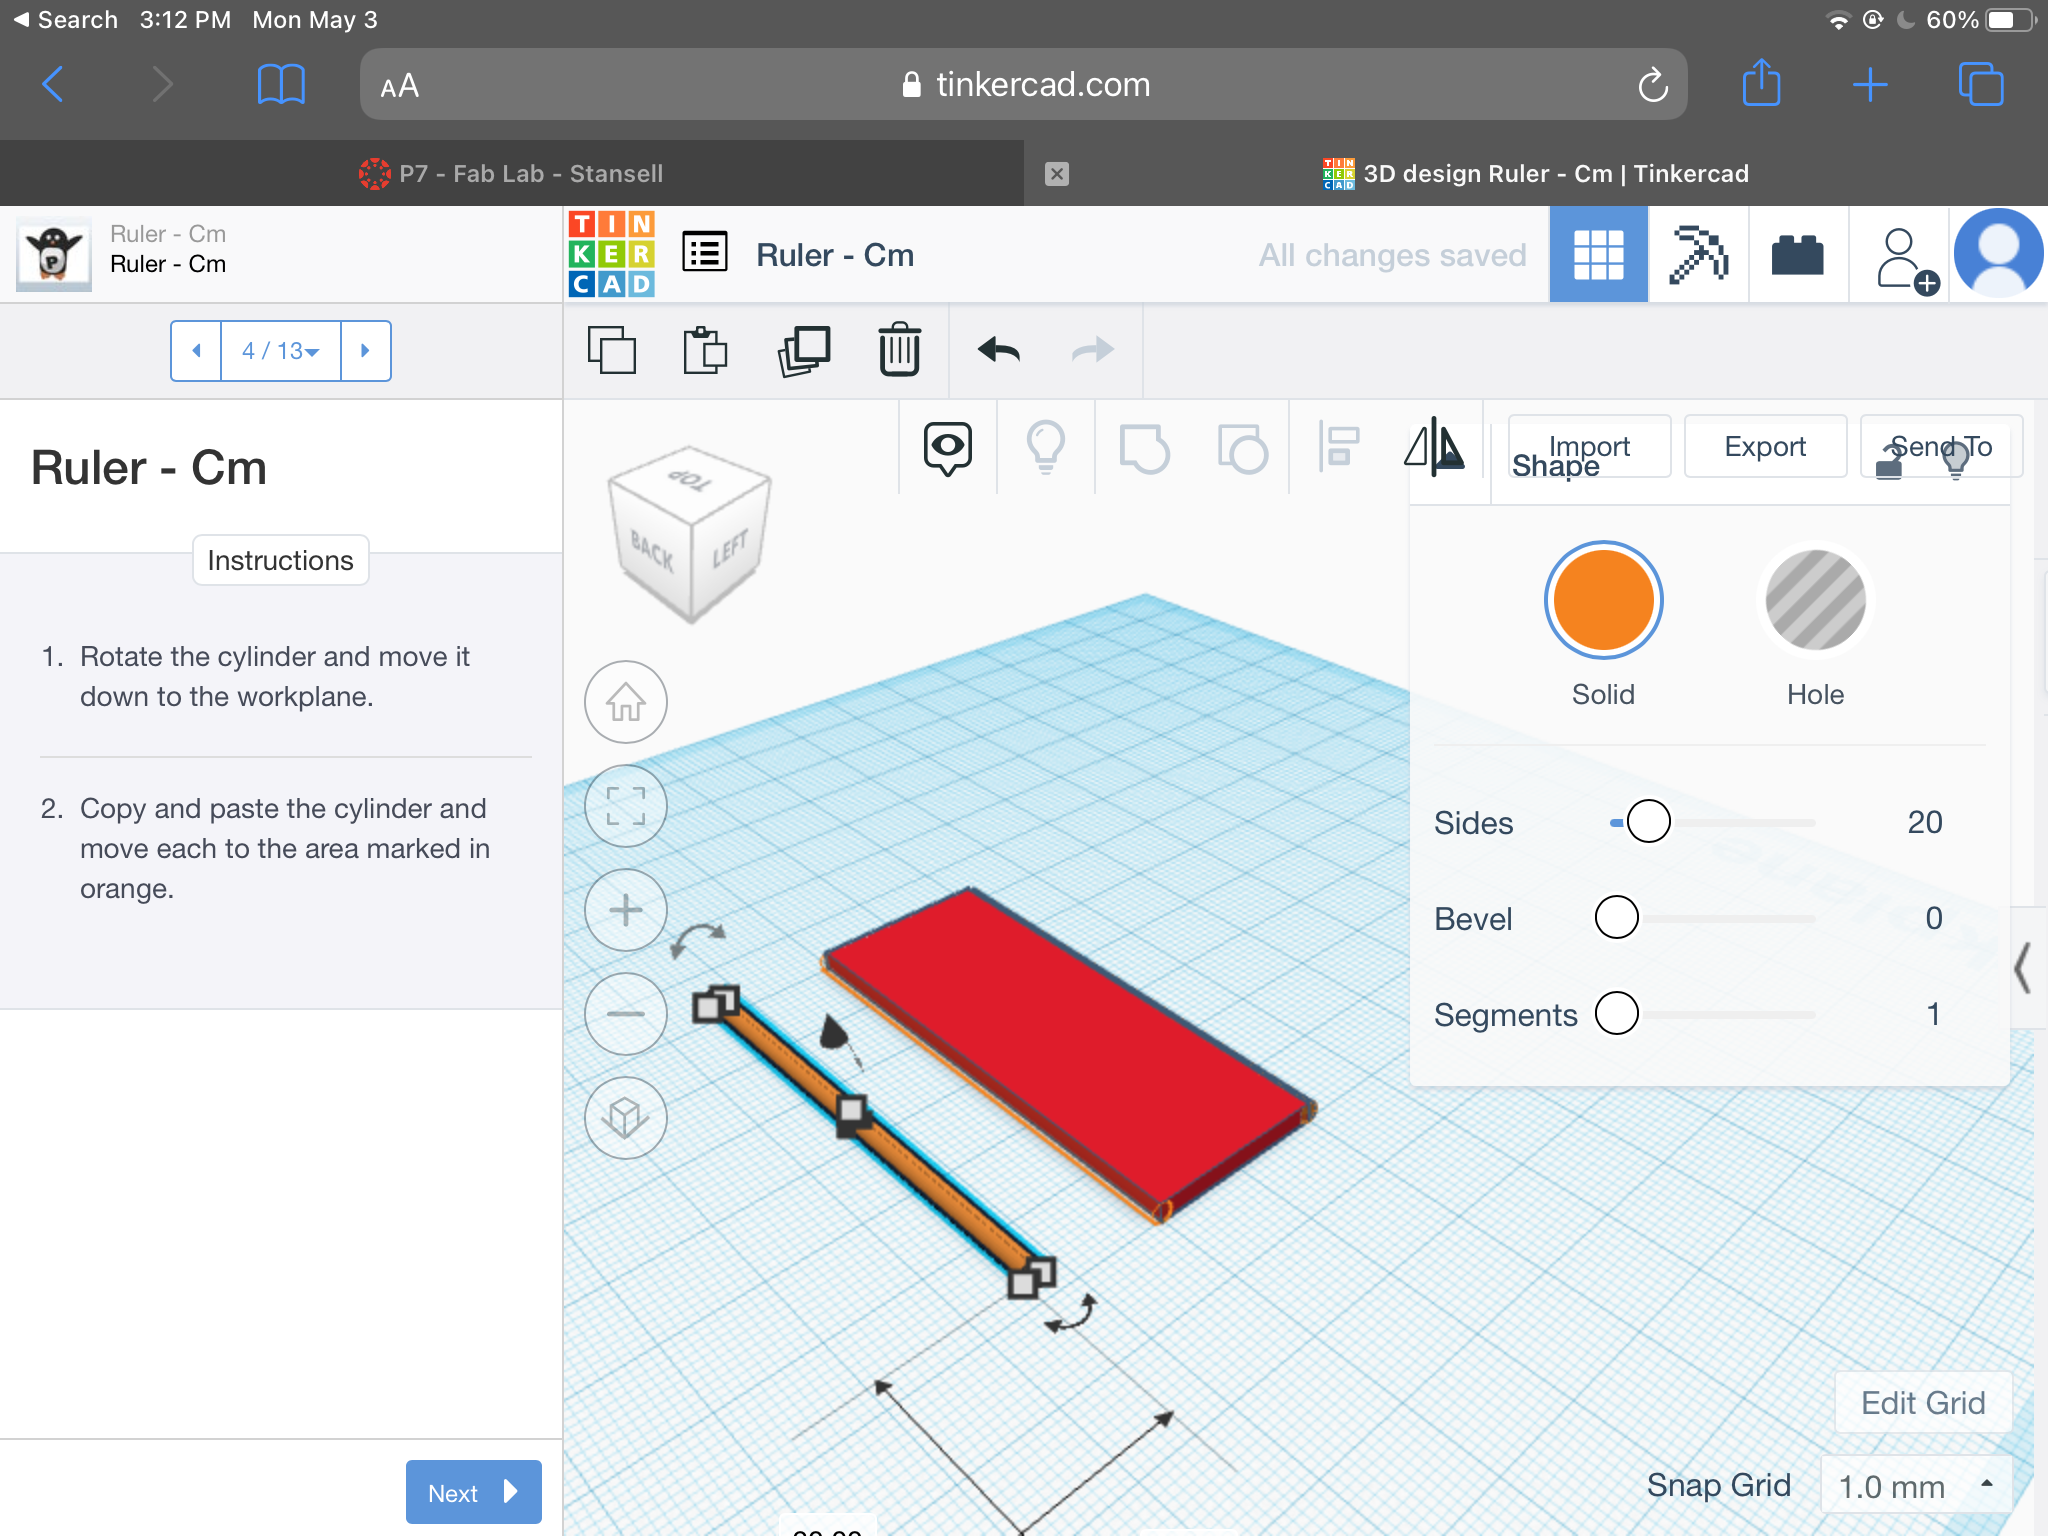Click the Duplicate and repeat icon

tap(804, 350)
